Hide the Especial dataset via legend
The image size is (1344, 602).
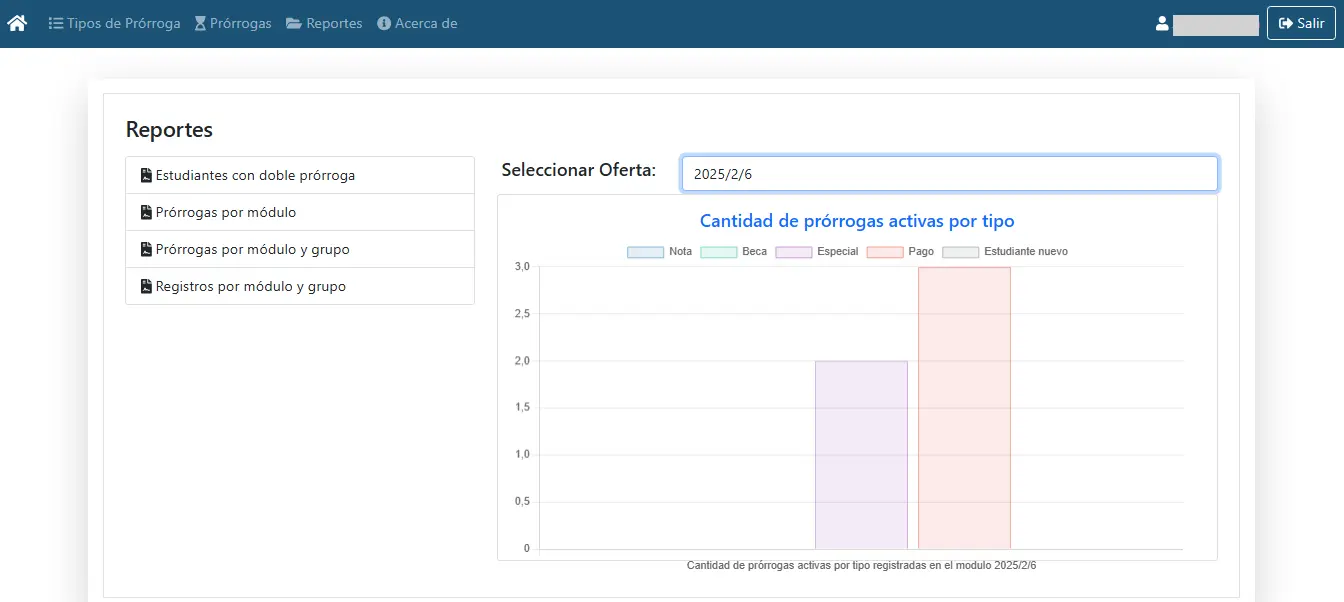click(x=817, y=252)
